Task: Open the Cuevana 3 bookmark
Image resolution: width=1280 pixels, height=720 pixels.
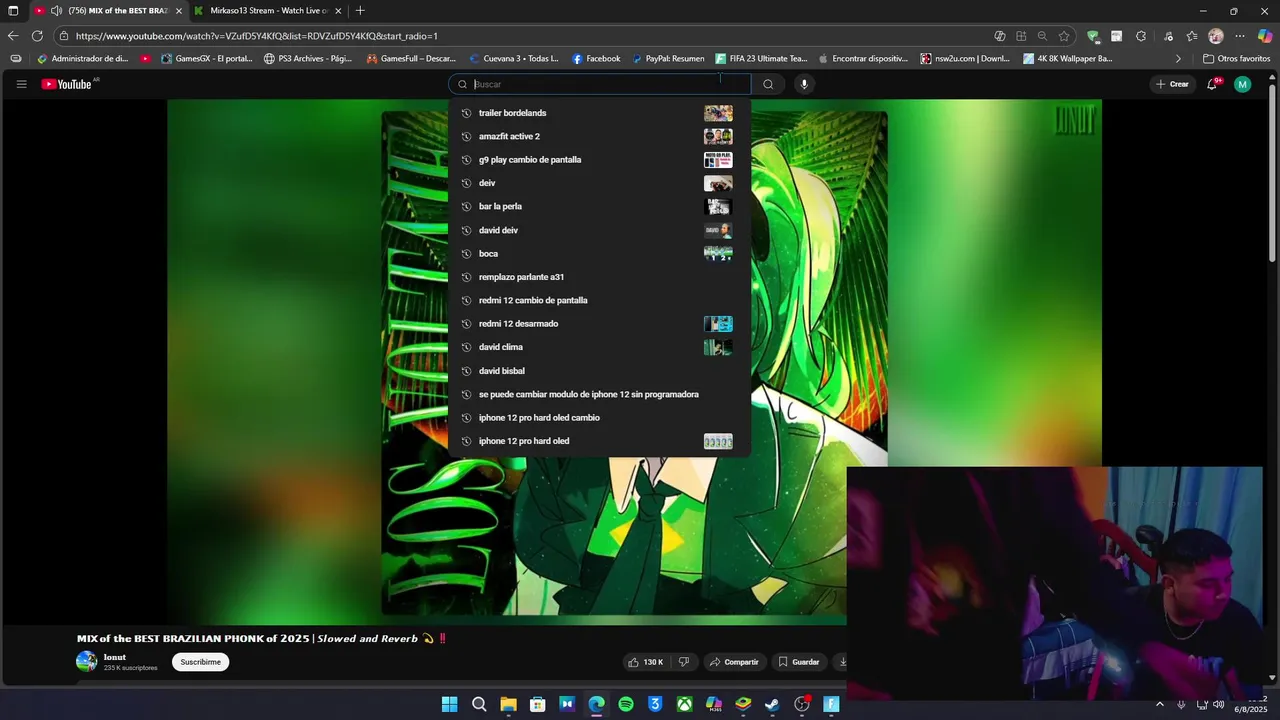Action: (513, 59)
